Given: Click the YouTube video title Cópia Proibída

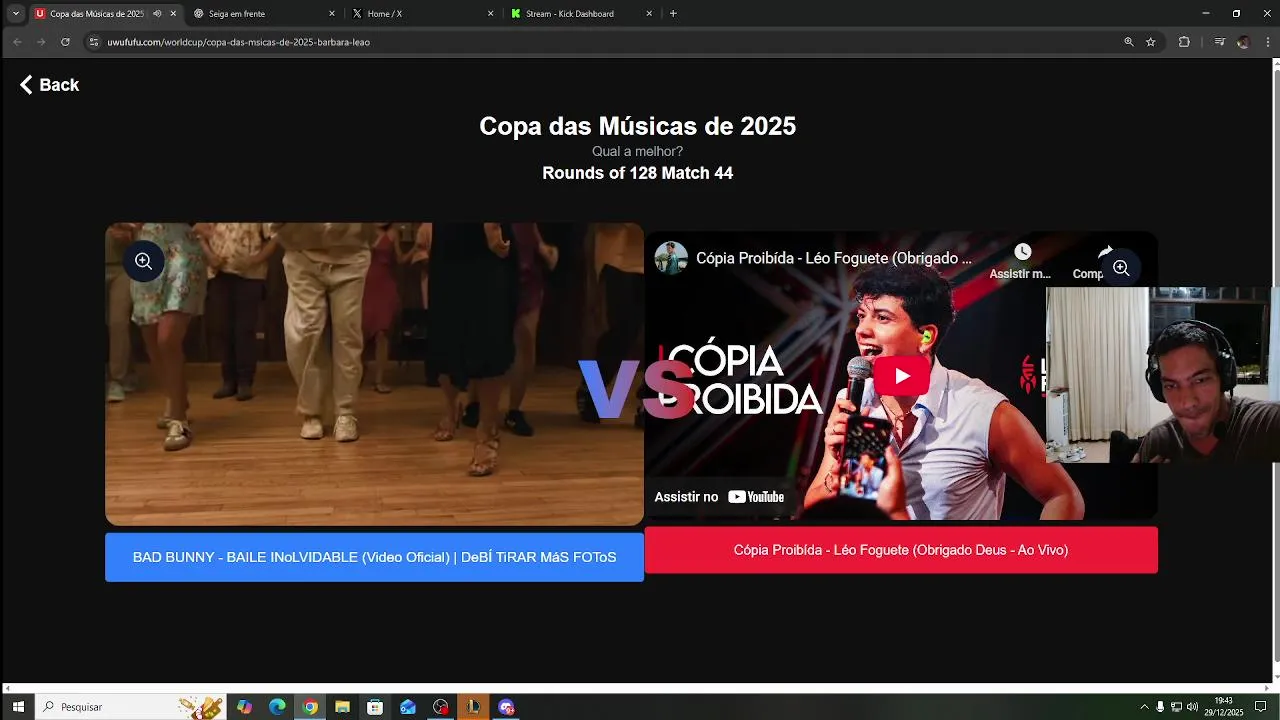Looking at the screenshot, I should click(834, 258).
